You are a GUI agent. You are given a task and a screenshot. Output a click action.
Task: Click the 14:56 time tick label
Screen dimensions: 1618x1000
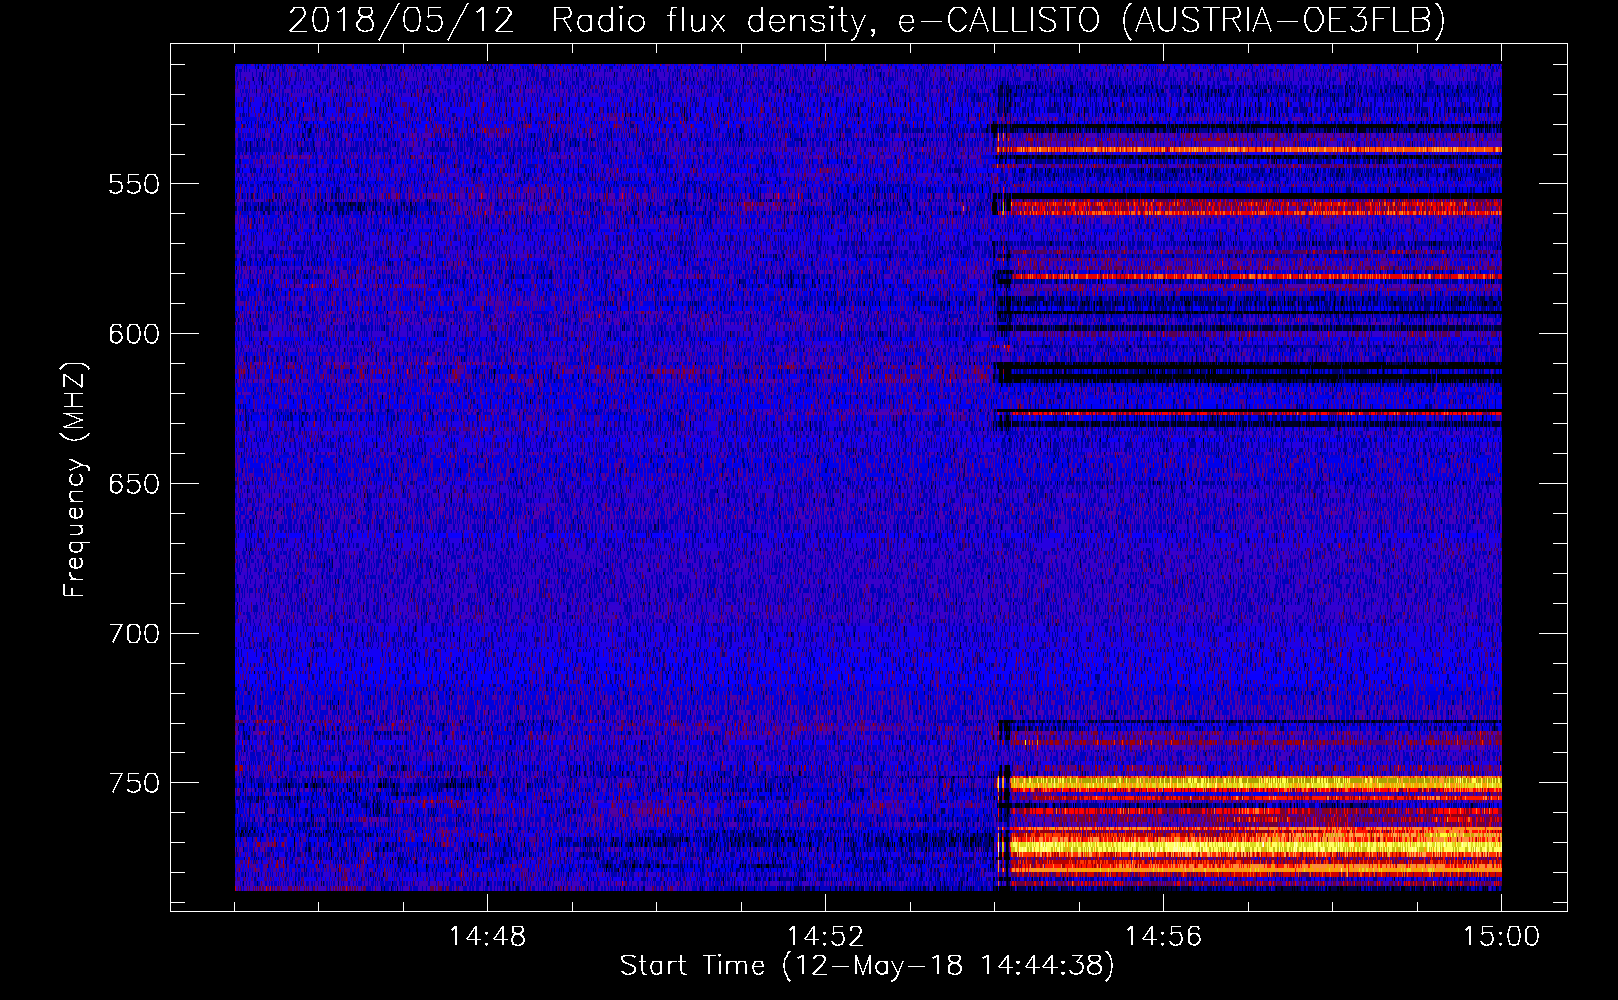tap(1163, 938)
